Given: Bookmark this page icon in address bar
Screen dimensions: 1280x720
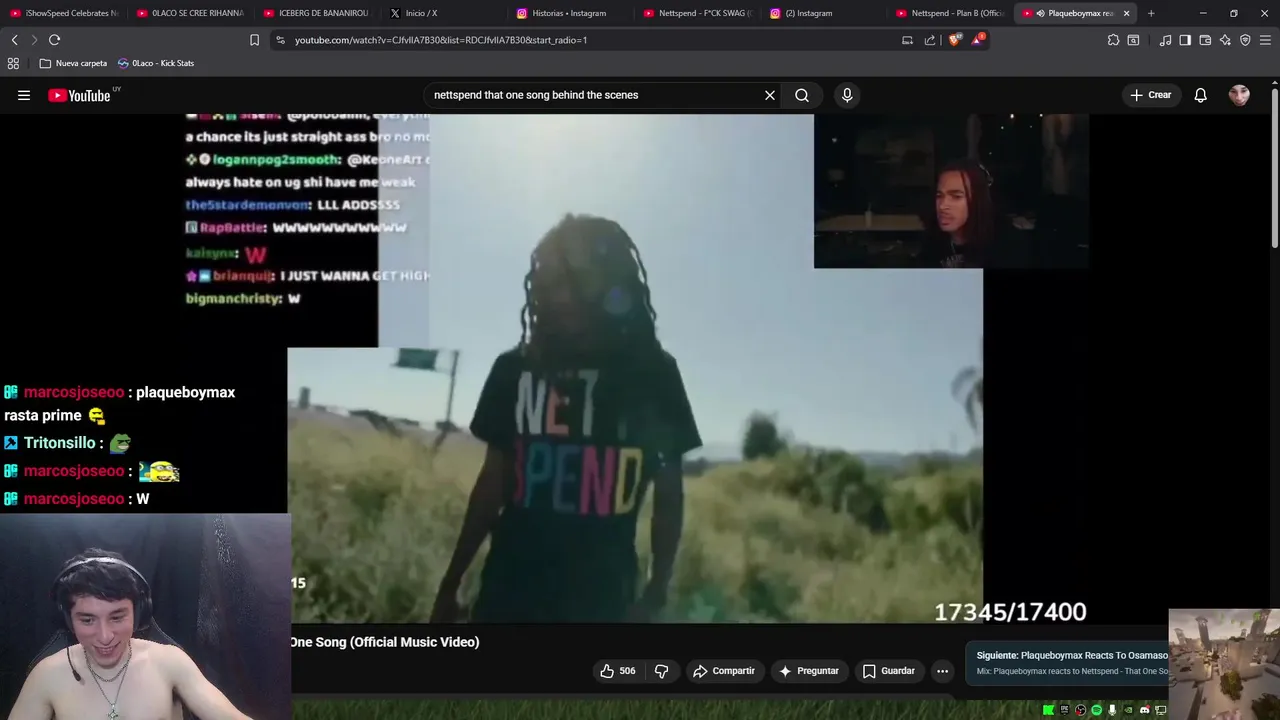Looking at the screenshot, I should point(254,40).
